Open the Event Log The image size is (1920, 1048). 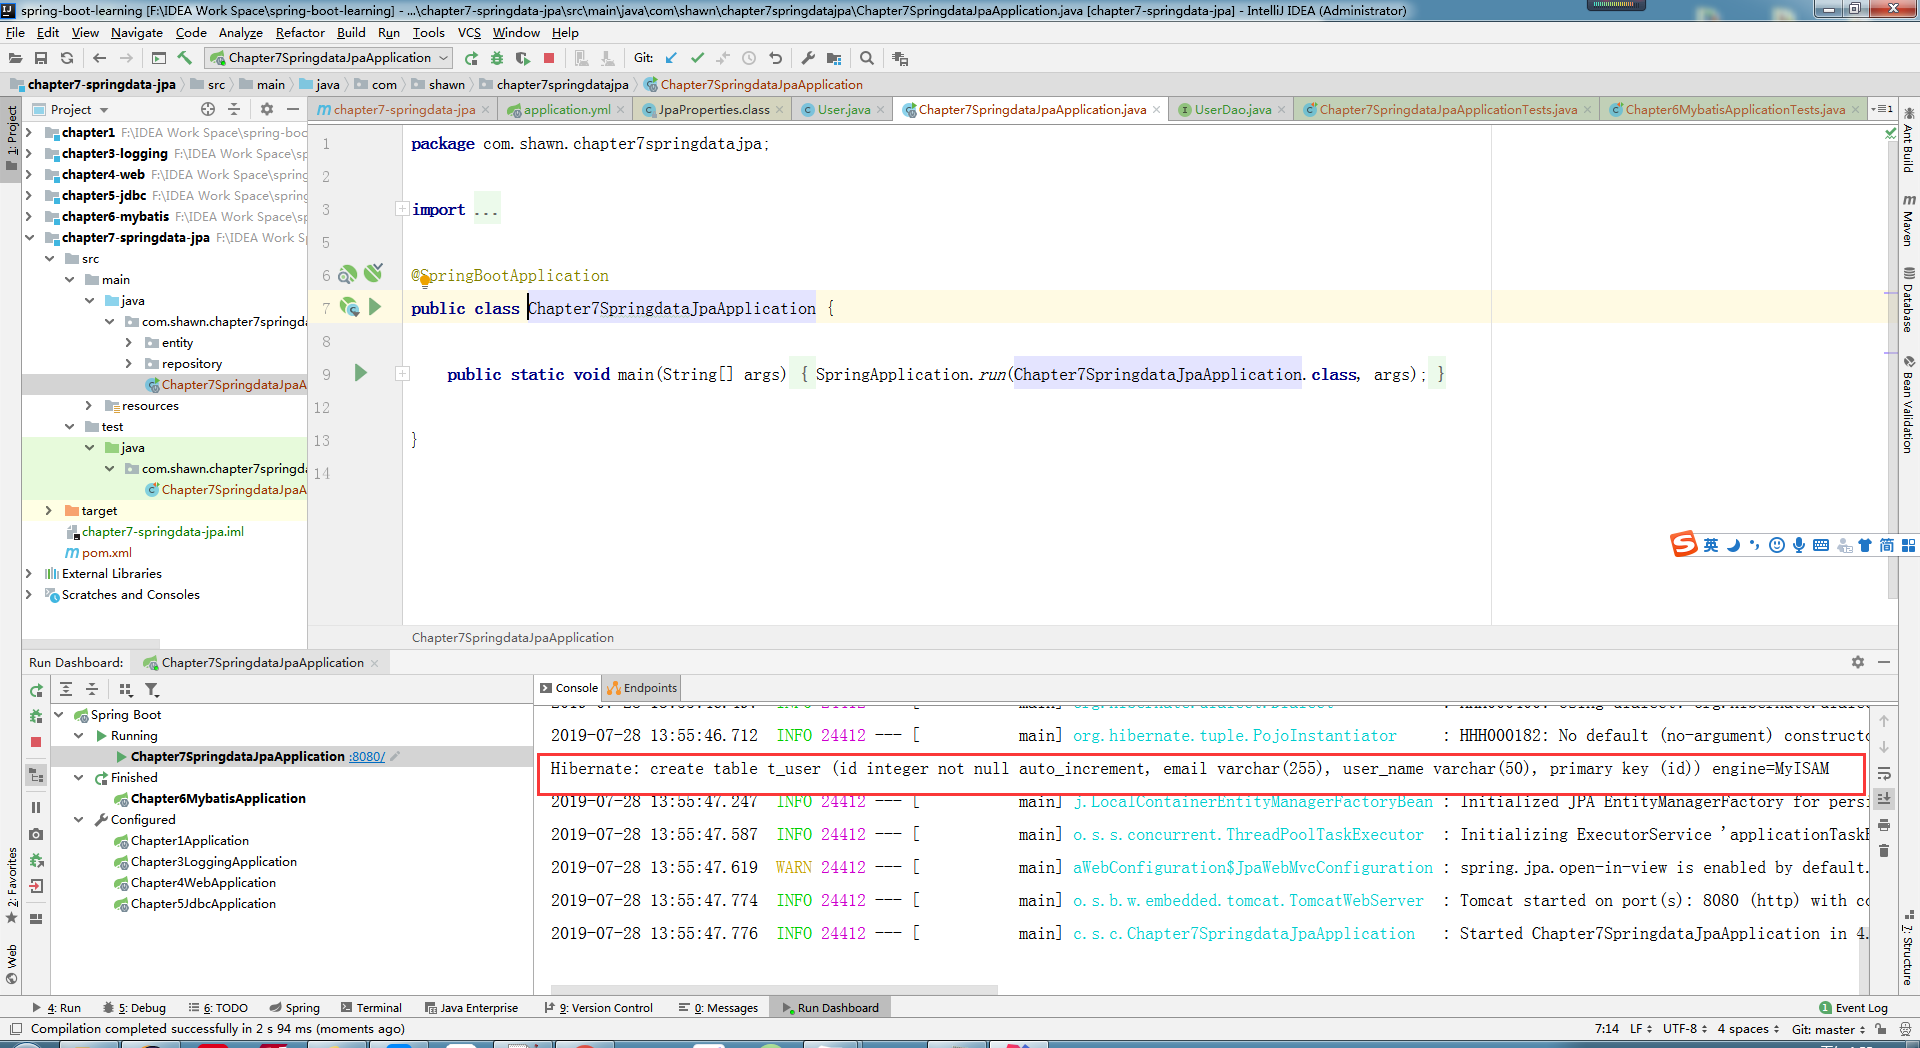pos(1853,1008)
